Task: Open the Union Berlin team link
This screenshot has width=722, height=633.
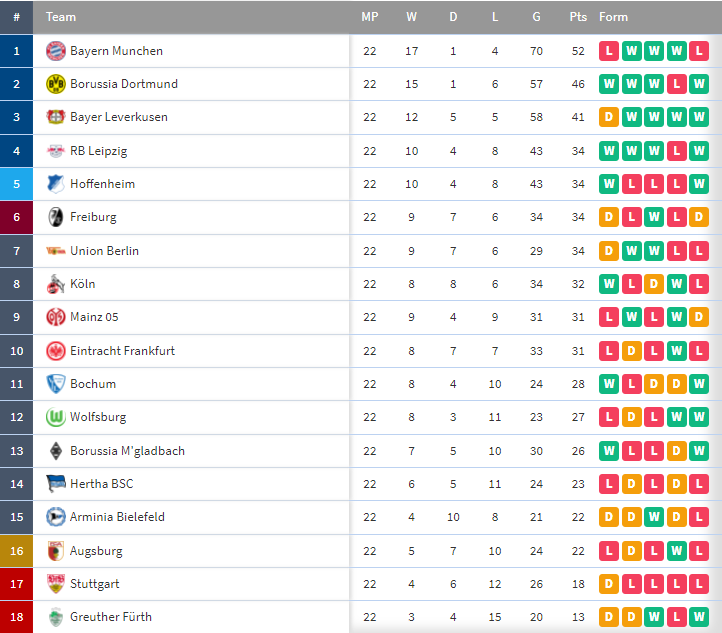Action: [x=104, y=251]
